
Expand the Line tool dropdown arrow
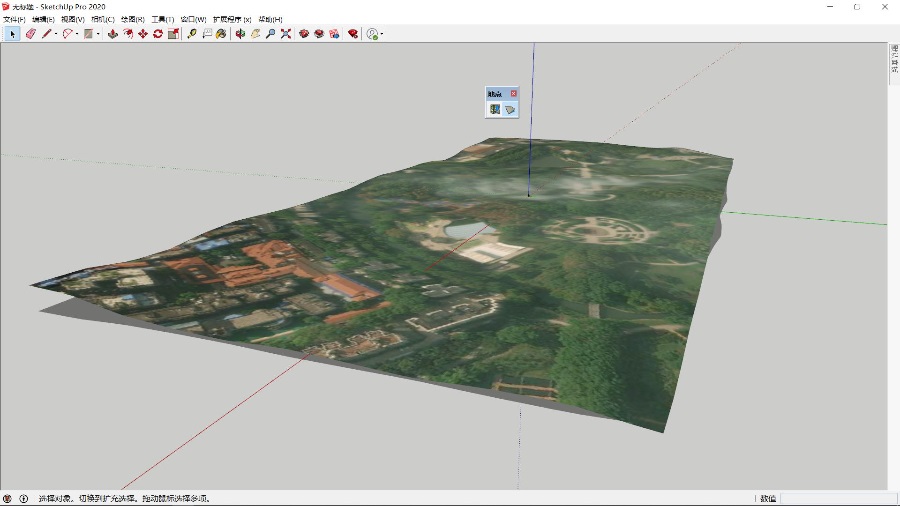(56, 34)
